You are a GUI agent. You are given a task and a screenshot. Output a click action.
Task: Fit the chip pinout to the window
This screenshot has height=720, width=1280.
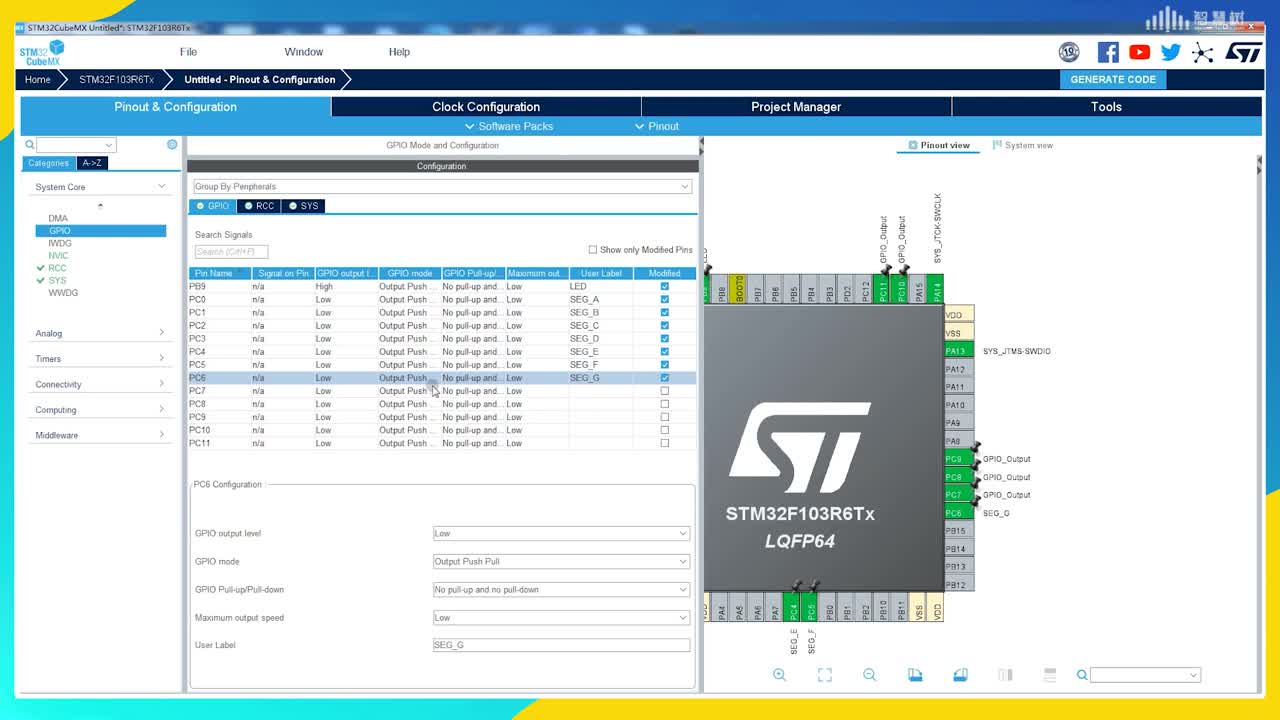coord(825,675)
